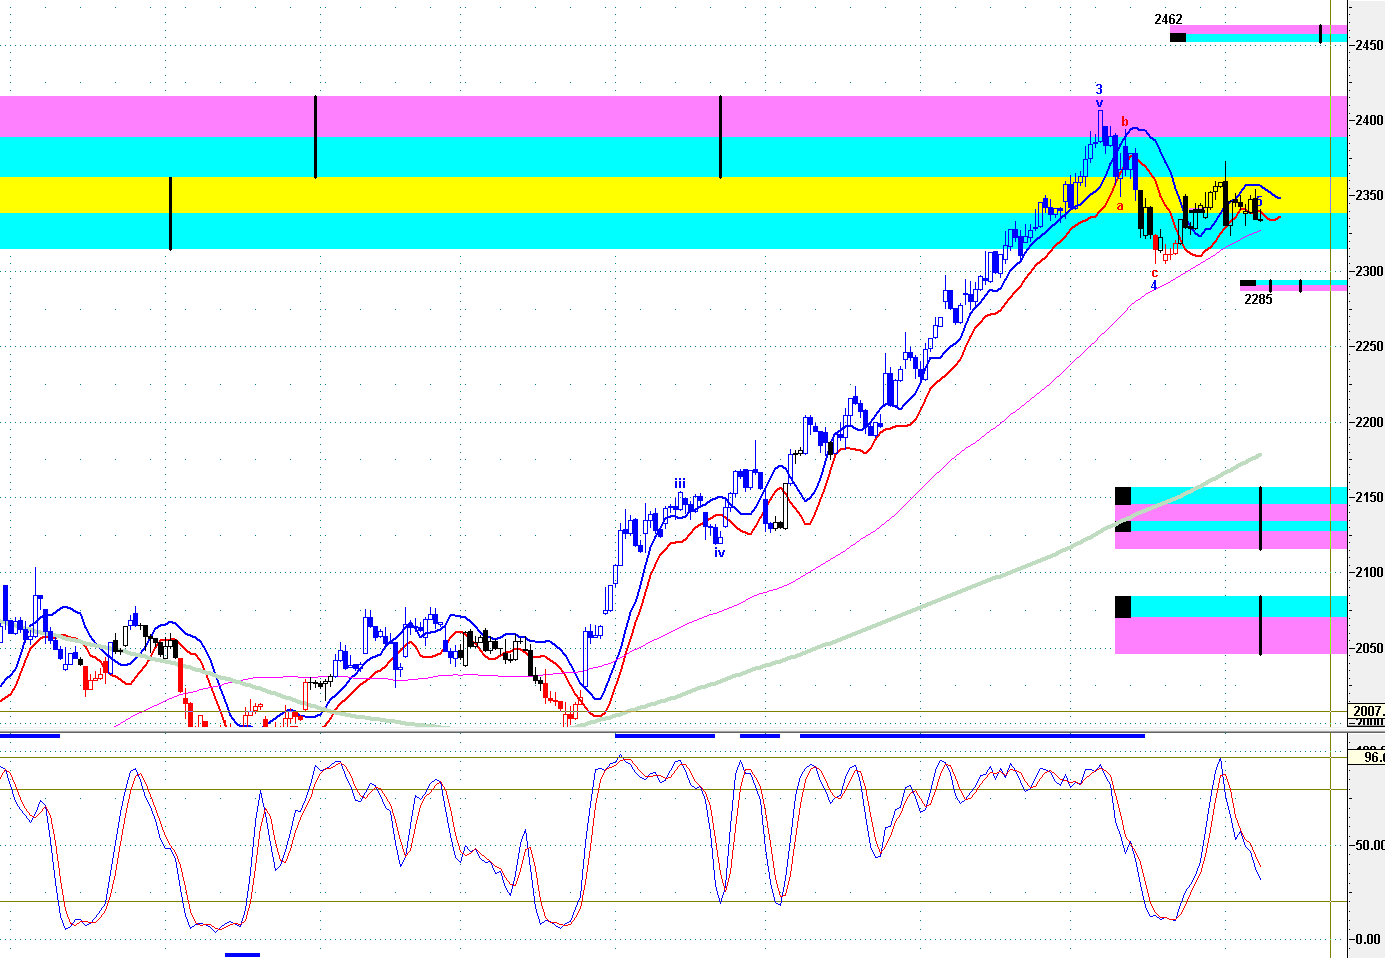Click the blue iv wave label
The height and width of the screenshot is (958, 1385).
click(719, 552)
